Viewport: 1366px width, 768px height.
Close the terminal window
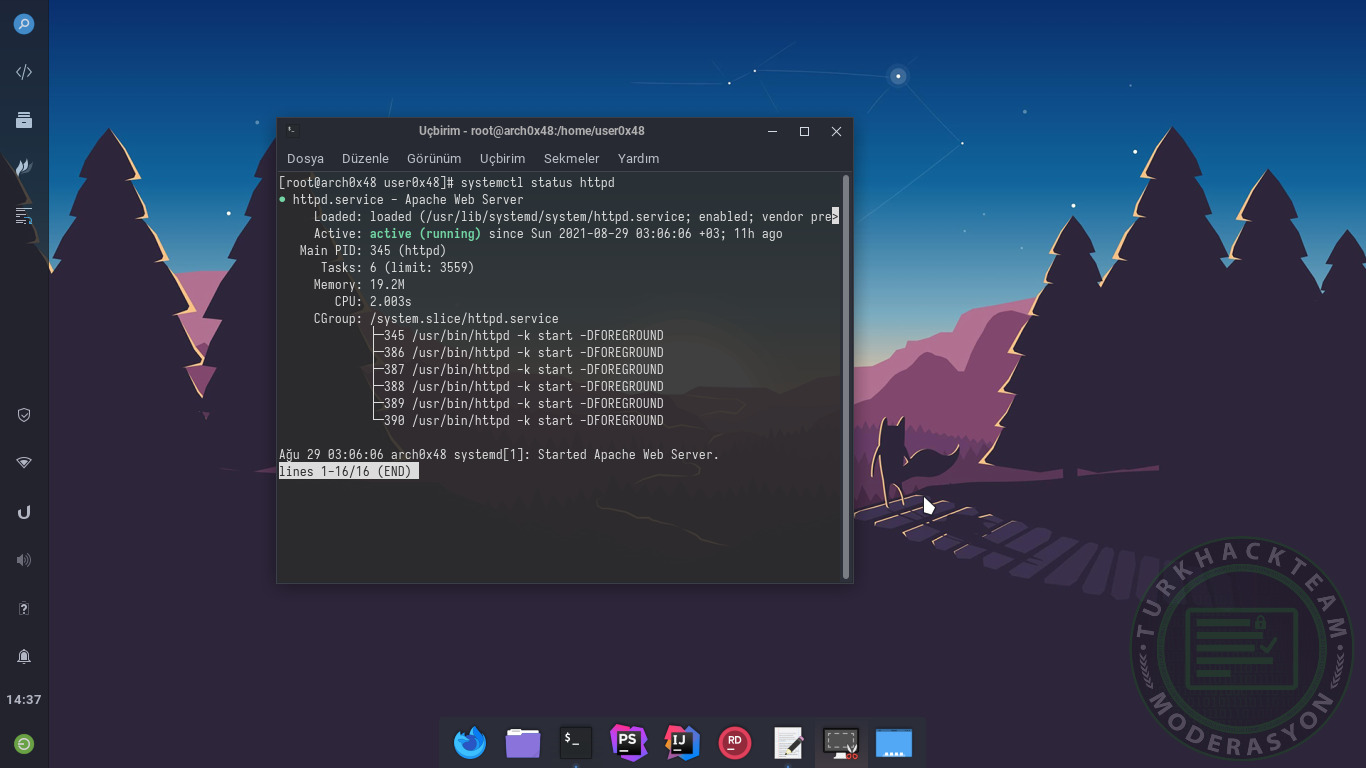[837, 131]
